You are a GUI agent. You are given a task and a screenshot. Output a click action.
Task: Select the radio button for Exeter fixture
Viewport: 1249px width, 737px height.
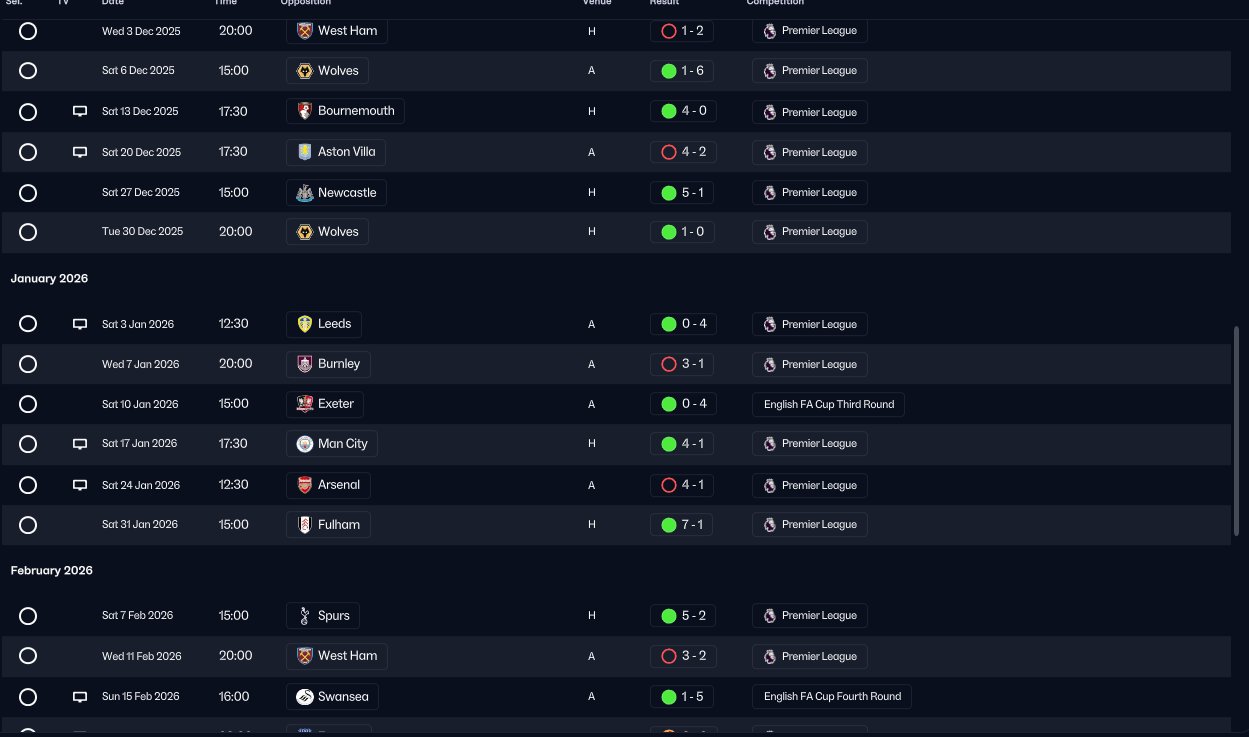(28, 404)
